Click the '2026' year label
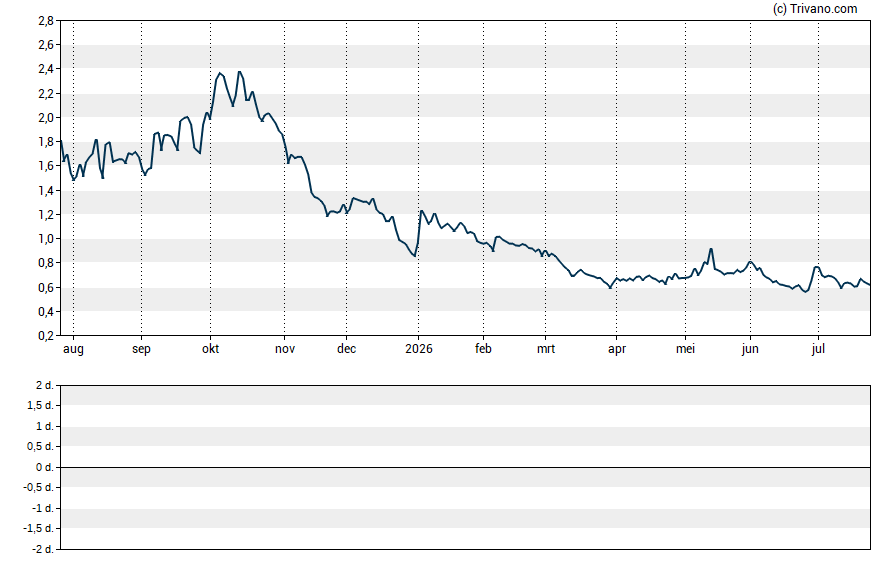The image size is (888, 565). pos(419,348)
